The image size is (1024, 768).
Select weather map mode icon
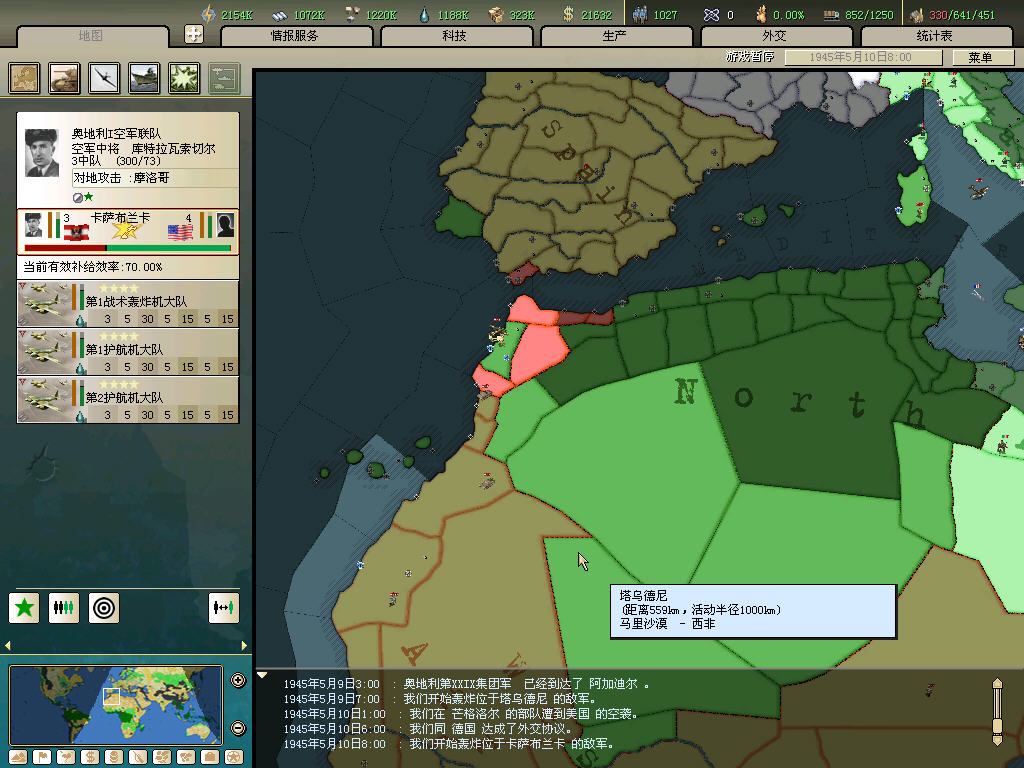[66, 757]
